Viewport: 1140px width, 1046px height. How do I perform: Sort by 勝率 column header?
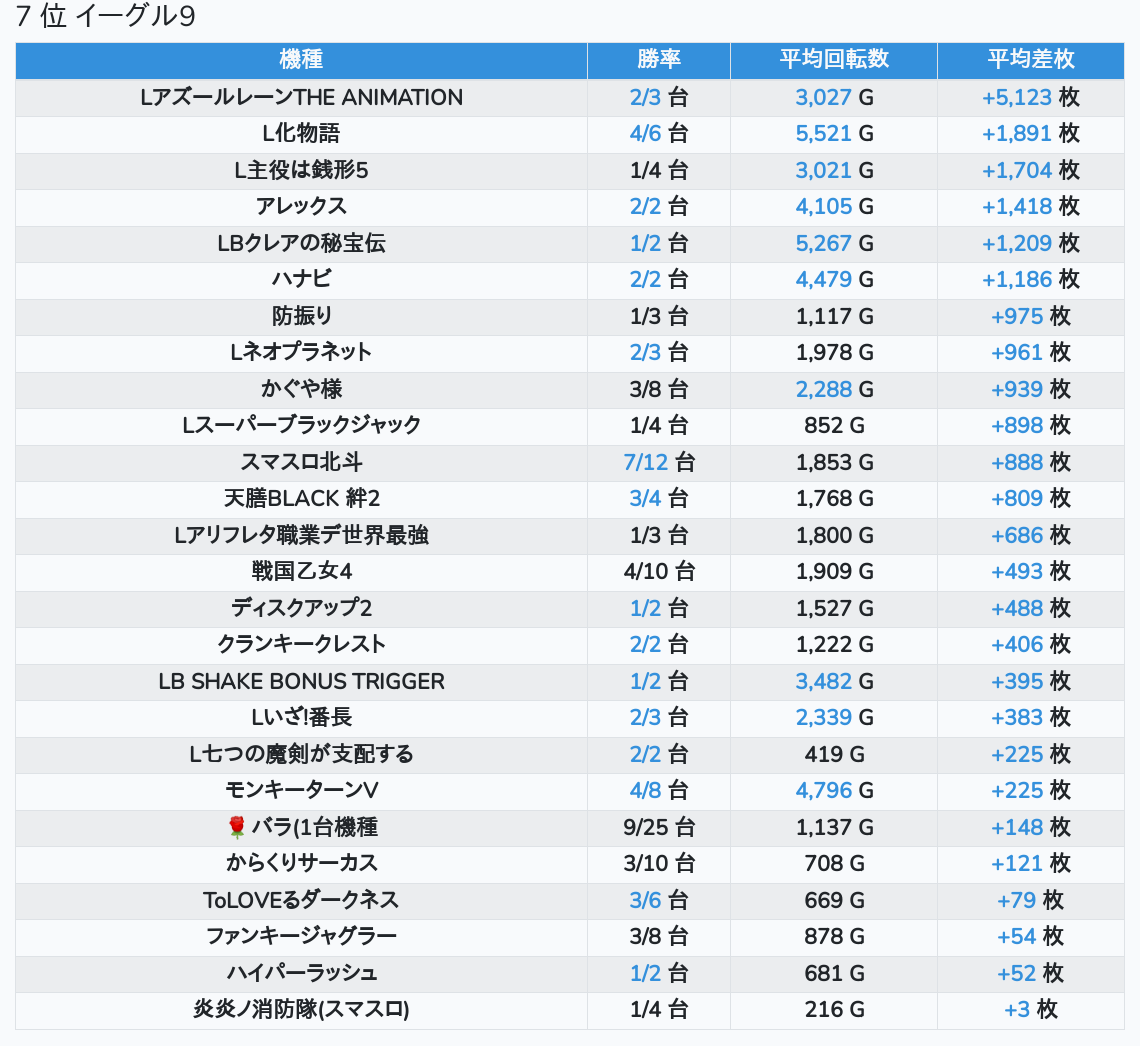tap(658, 59)
